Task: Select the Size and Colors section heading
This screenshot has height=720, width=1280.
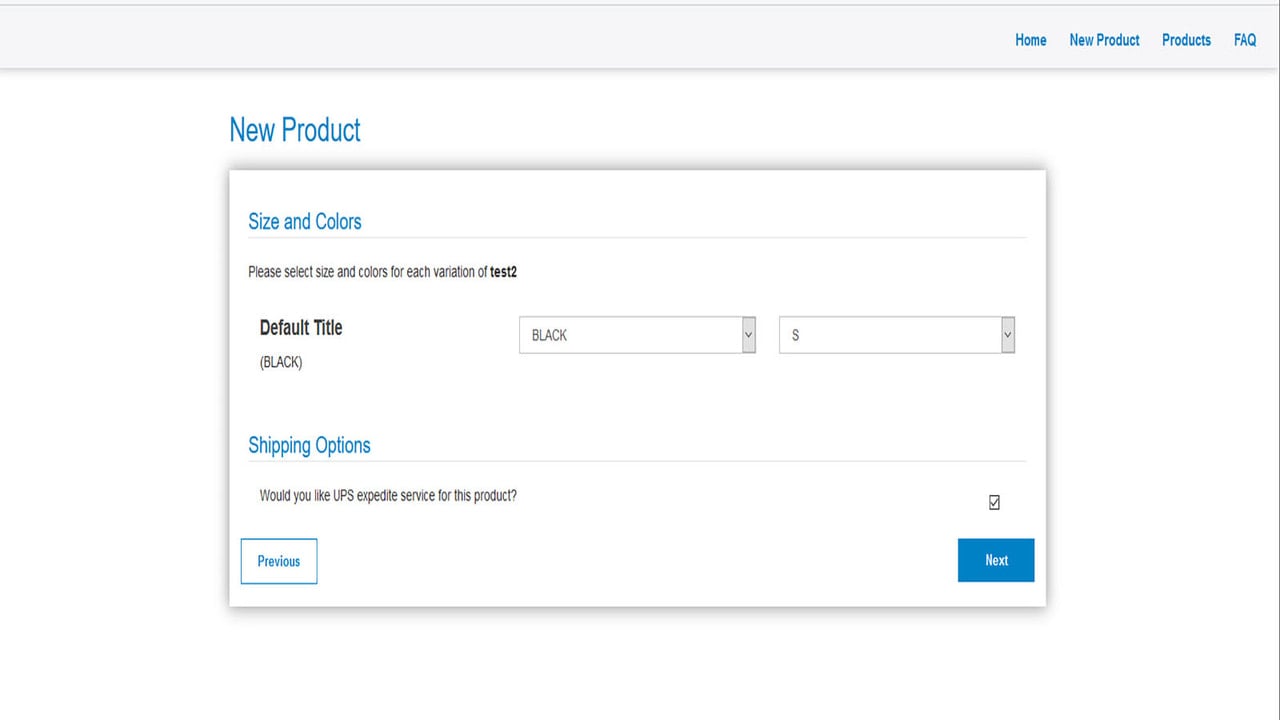Action: point(305,221)
